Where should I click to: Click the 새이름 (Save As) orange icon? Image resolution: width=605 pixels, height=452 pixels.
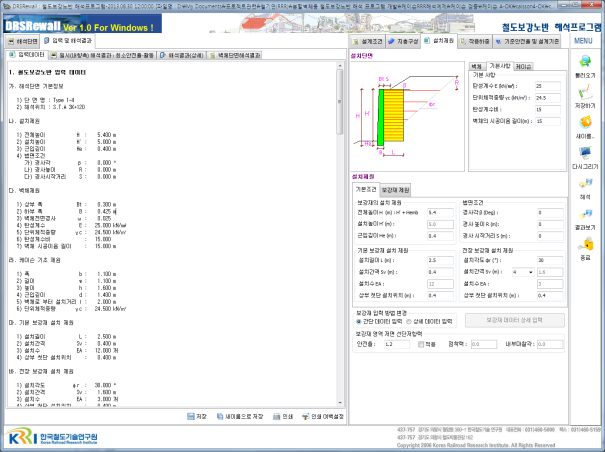click(585, 122)
